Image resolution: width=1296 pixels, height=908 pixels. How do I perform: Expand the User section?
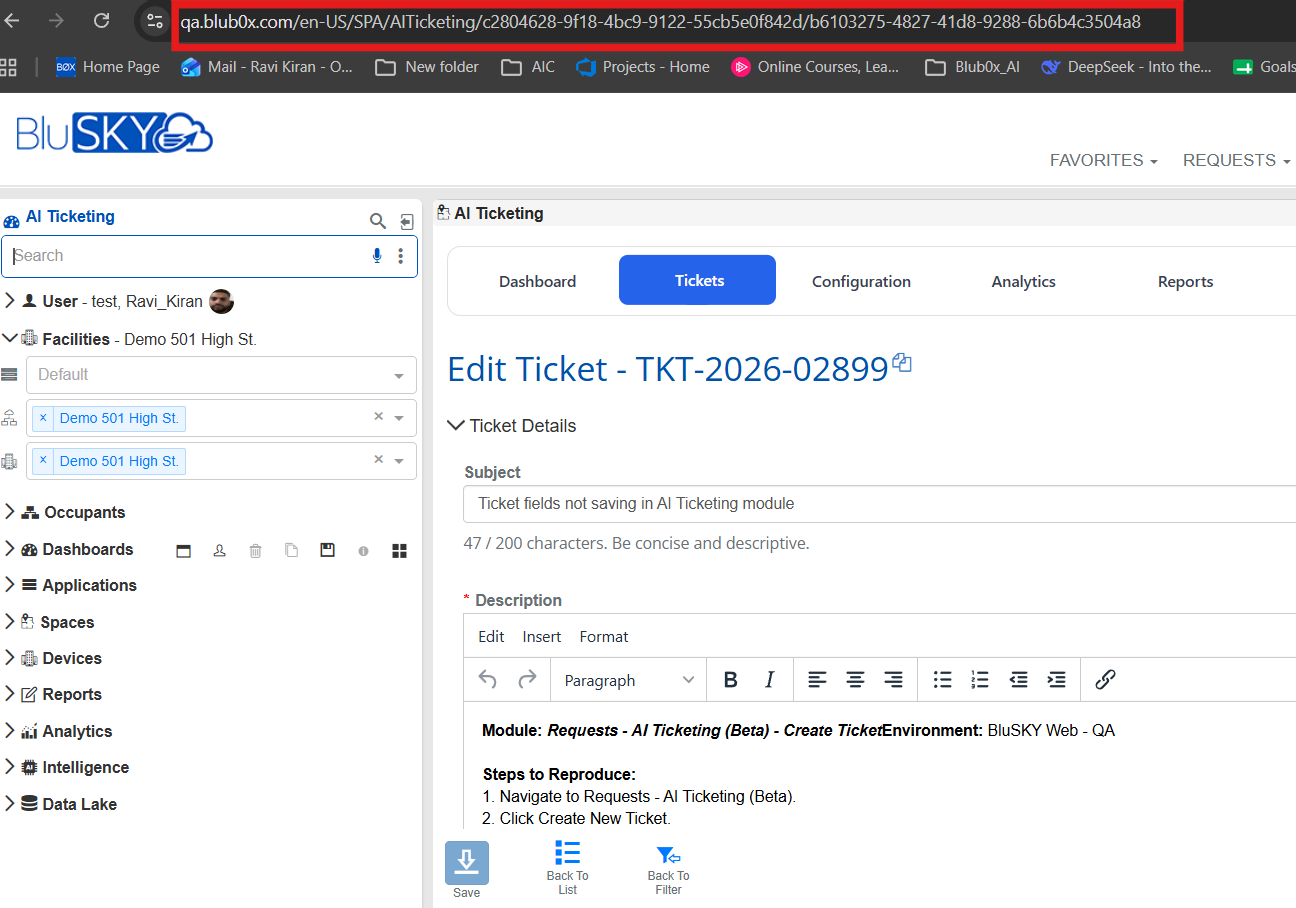[x=10, y=301]
